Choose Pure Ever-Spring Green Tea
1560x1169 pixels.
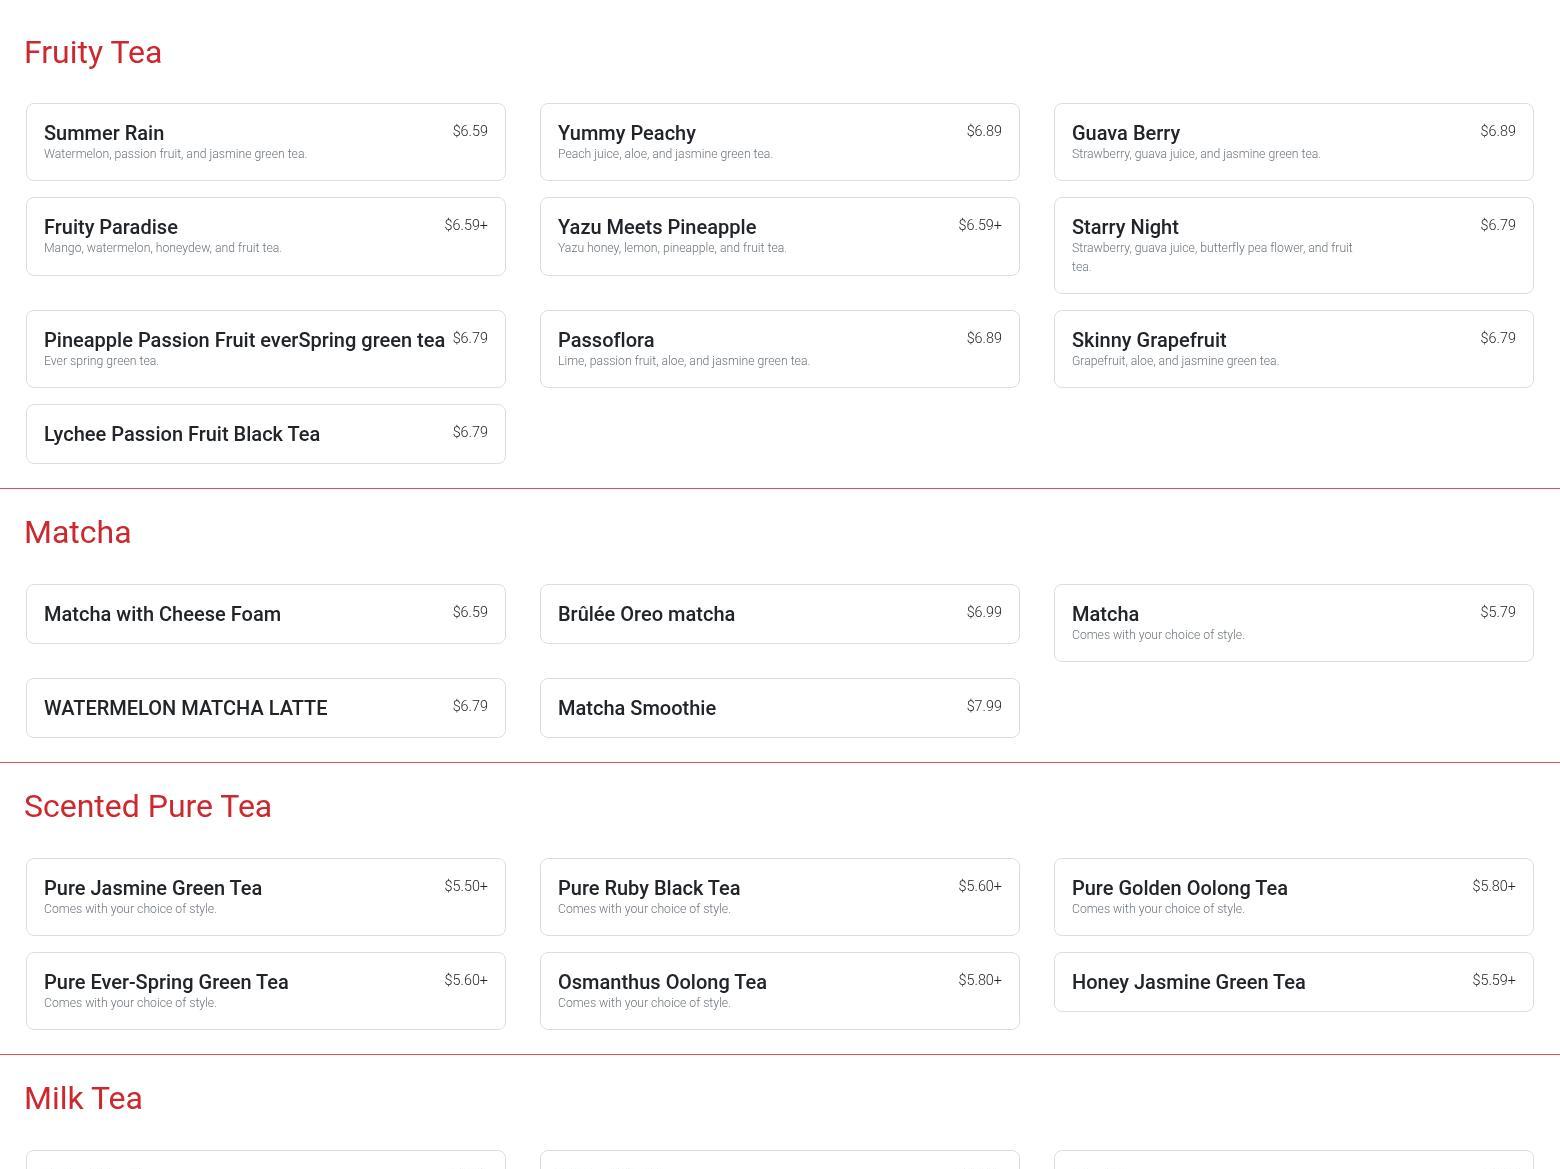click(x=266, y=991)
